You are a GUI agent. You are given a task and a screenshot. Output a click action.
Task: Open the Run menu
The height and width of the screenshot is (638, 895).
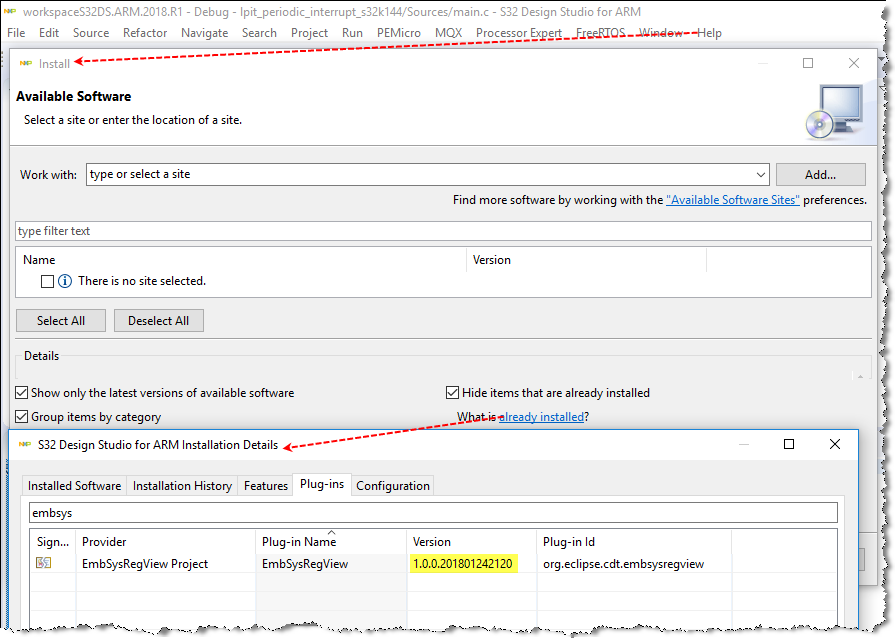(352, 33)
